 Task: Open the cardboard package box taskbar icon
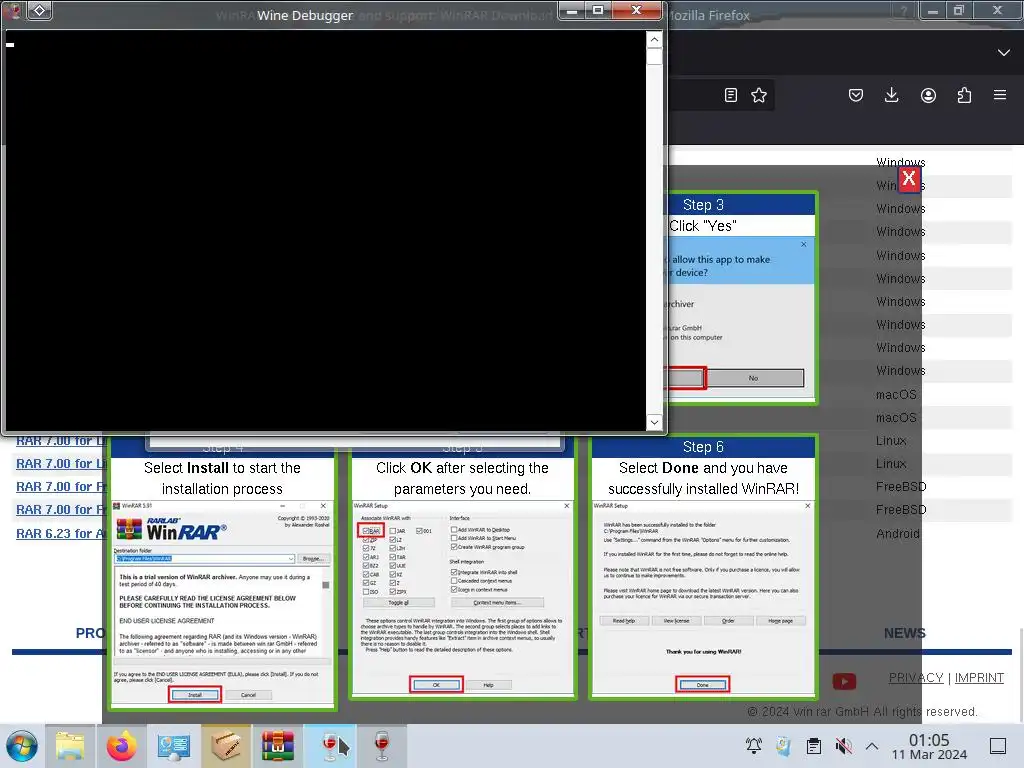(225, 746)
